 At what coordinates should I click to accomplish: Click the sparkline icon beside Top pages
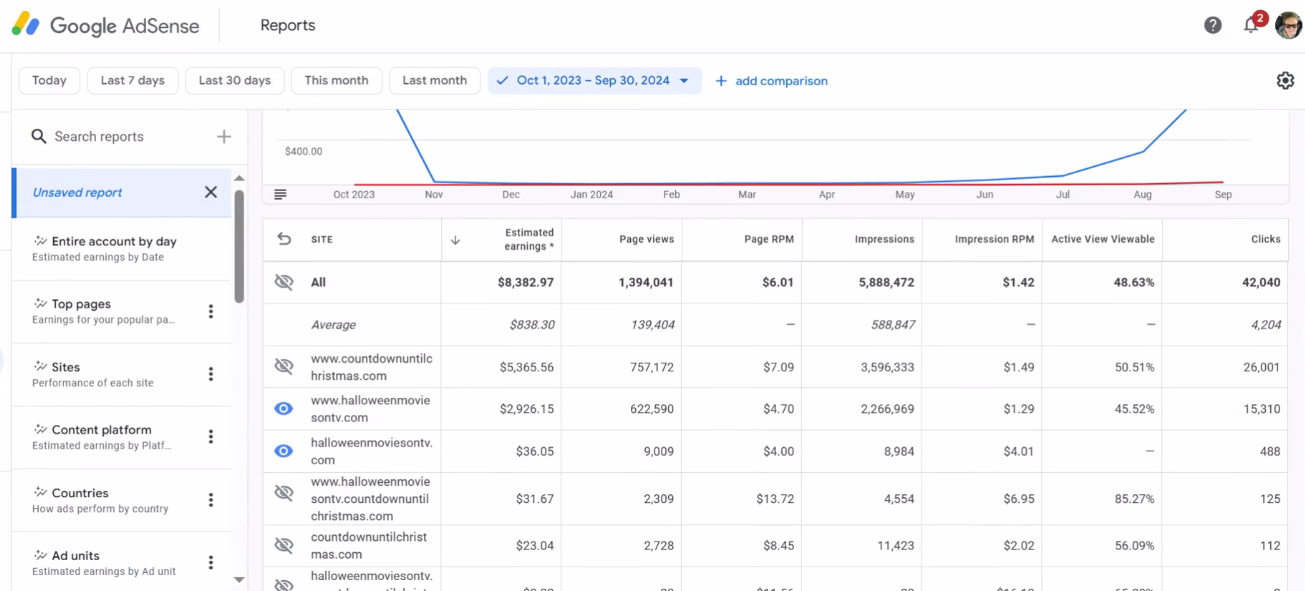(40, 304)
